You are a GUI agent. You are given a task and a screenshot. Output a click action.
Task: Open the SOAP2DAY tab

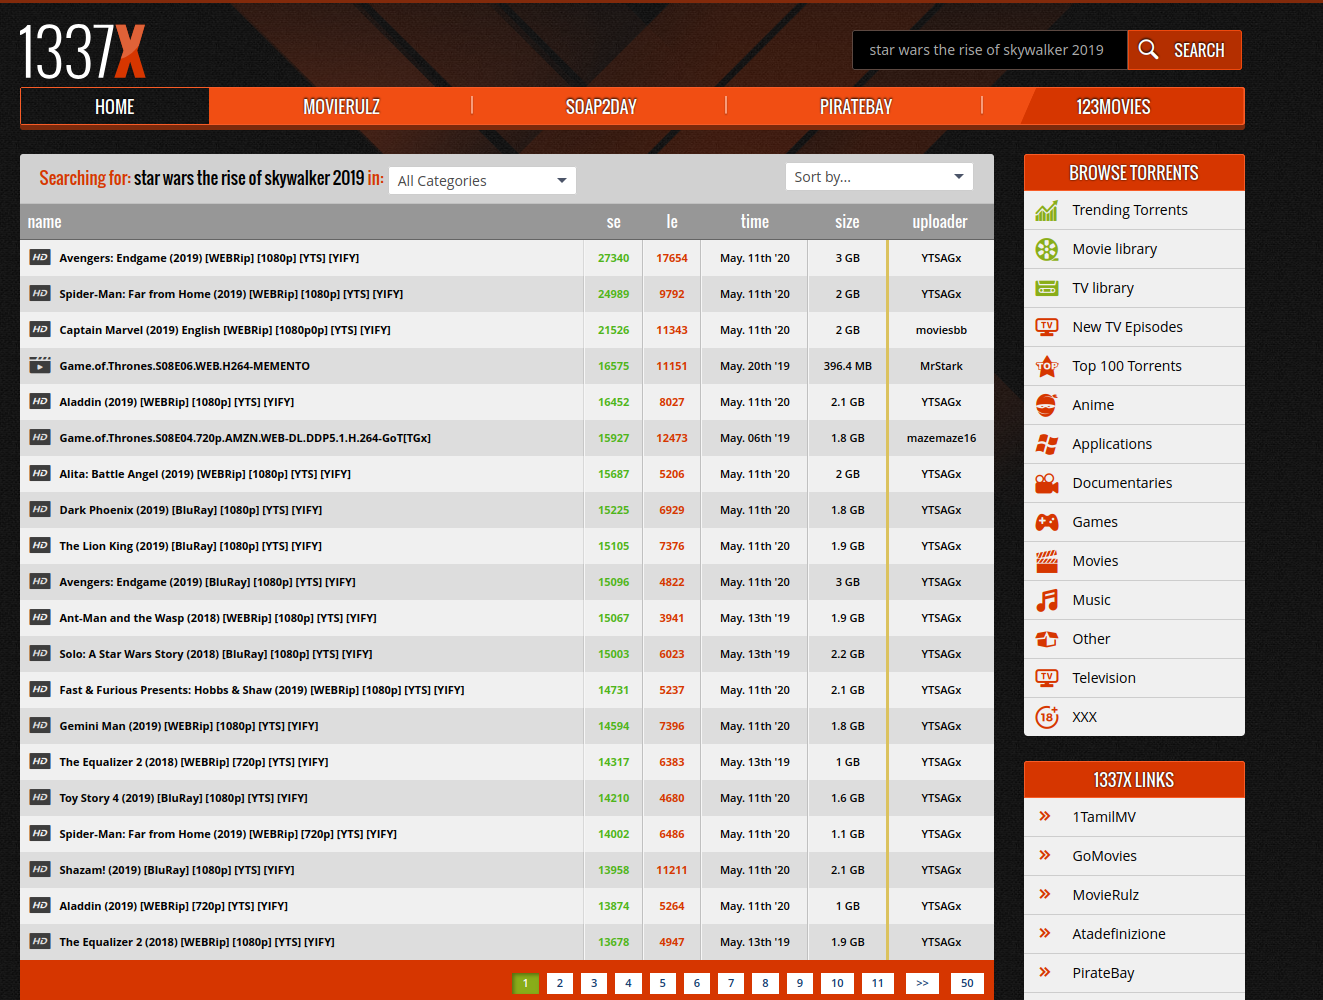tap(601, 106)
